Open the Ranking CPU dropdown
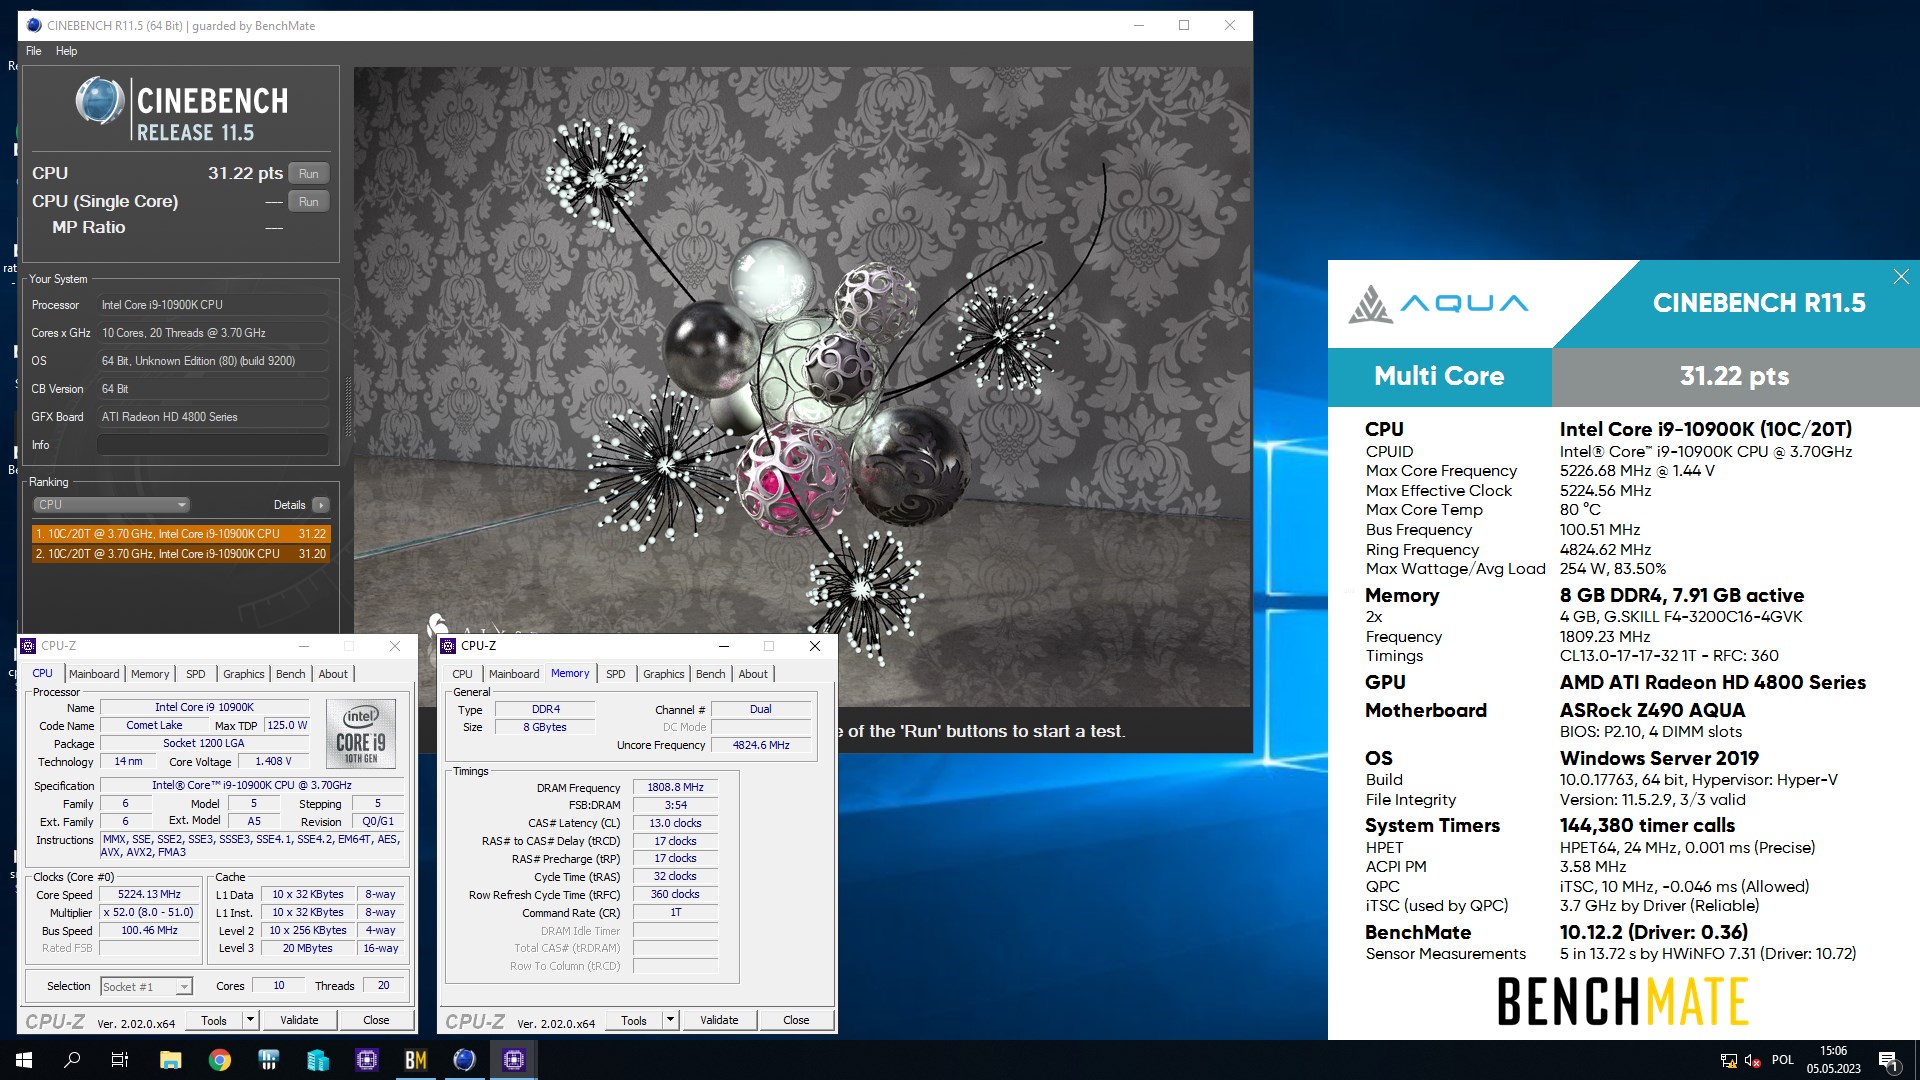The width and height of the screenshot is (1920, 1080). 111,505
